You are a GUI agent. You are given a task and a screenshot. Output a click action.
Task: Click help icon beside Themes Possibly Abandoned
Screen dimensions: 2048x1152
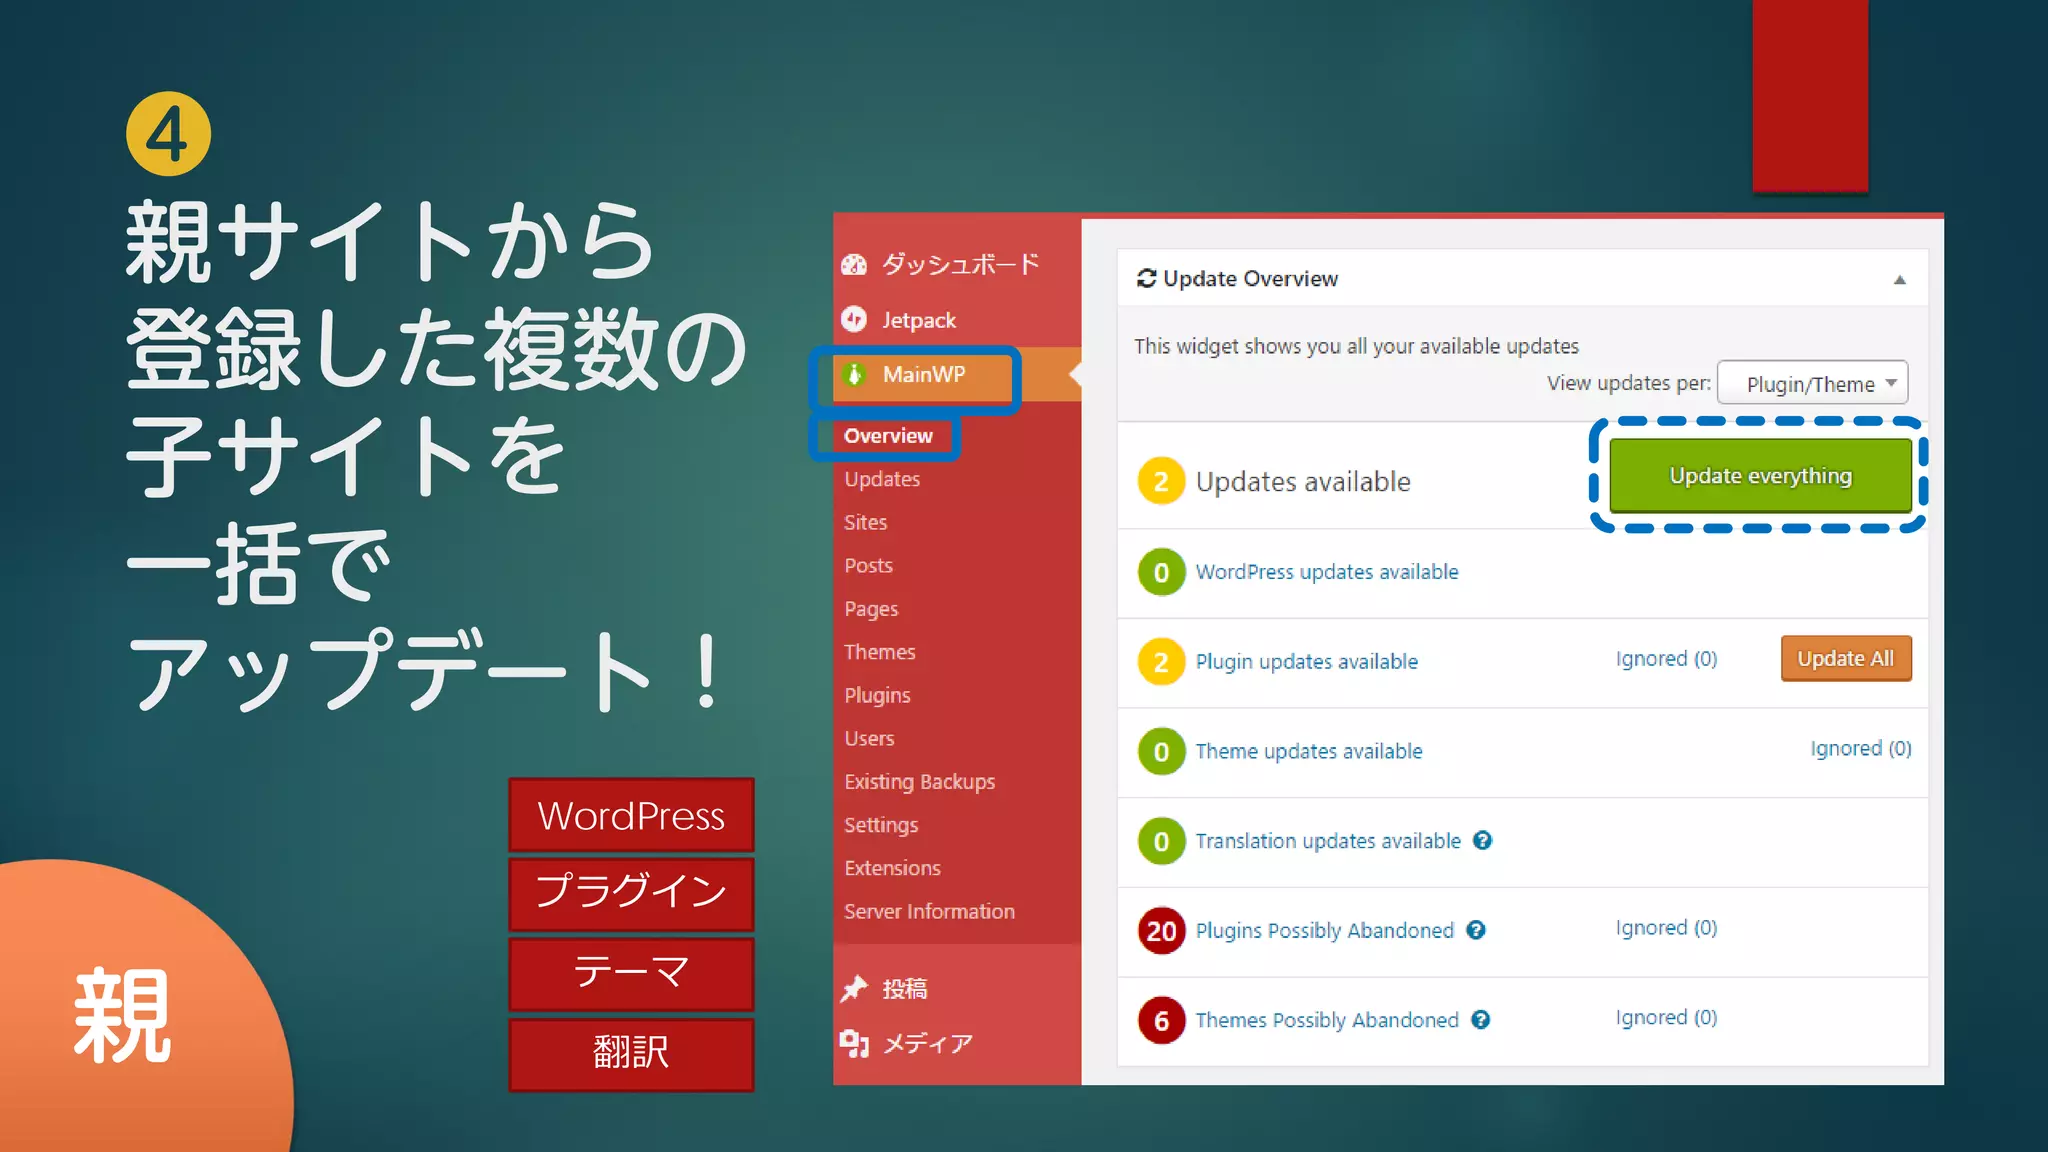click(x=1480, y=1020)
